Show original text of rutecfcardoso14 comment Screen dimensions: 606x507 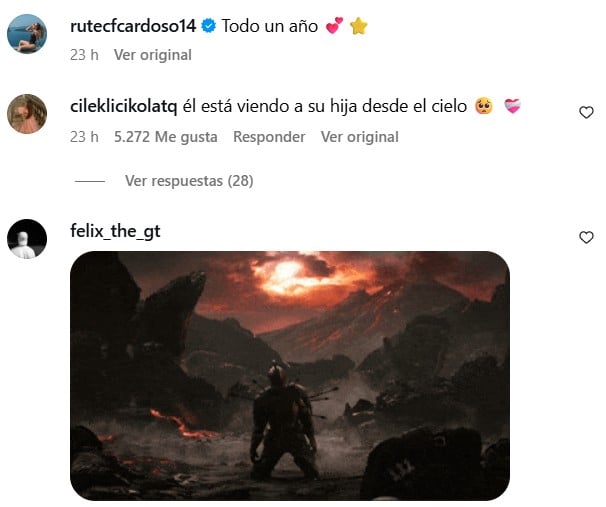153,55
